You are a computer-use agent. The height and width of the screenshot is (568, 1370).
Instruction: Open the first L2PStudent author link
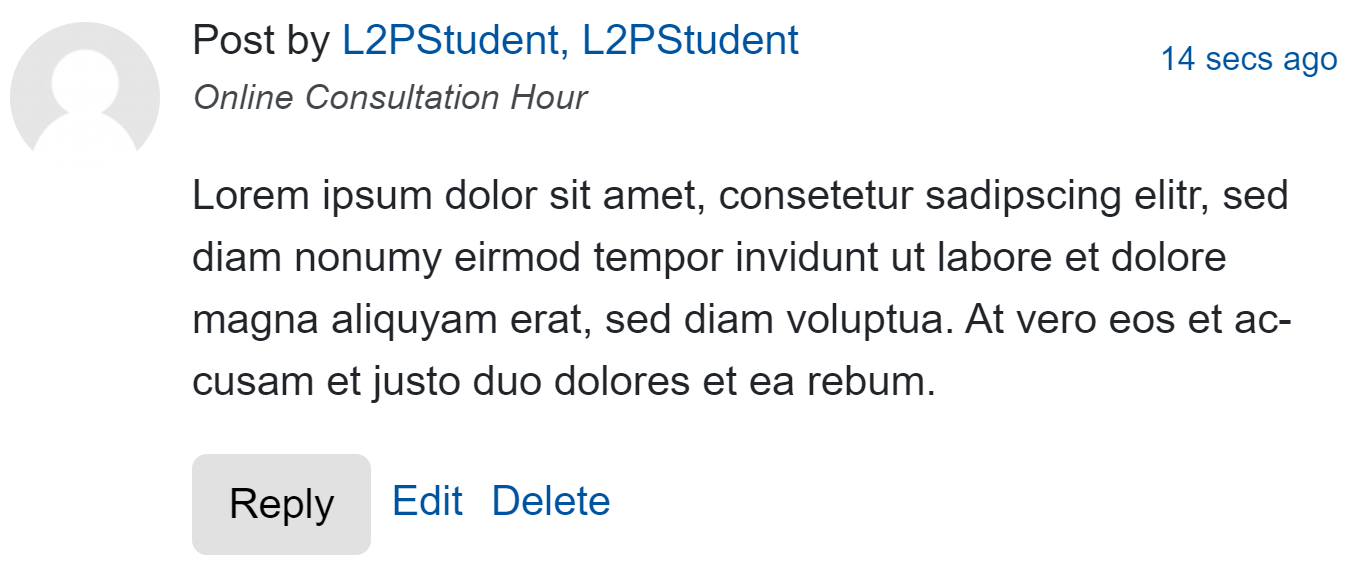(449, 41)
